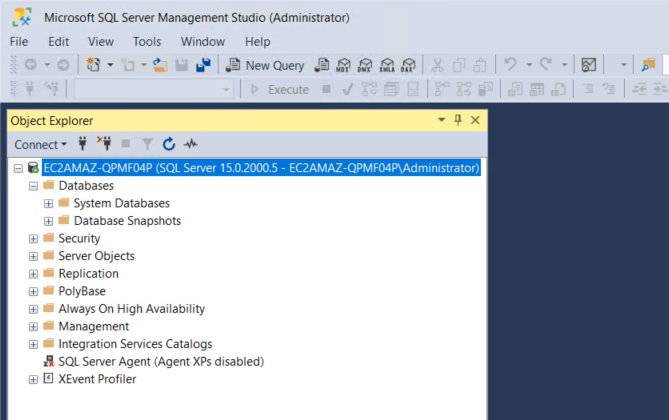This screenshot has height=420, width=669.
Task: Open the Undo history dropdown arrow
Action: click(529, 65)
